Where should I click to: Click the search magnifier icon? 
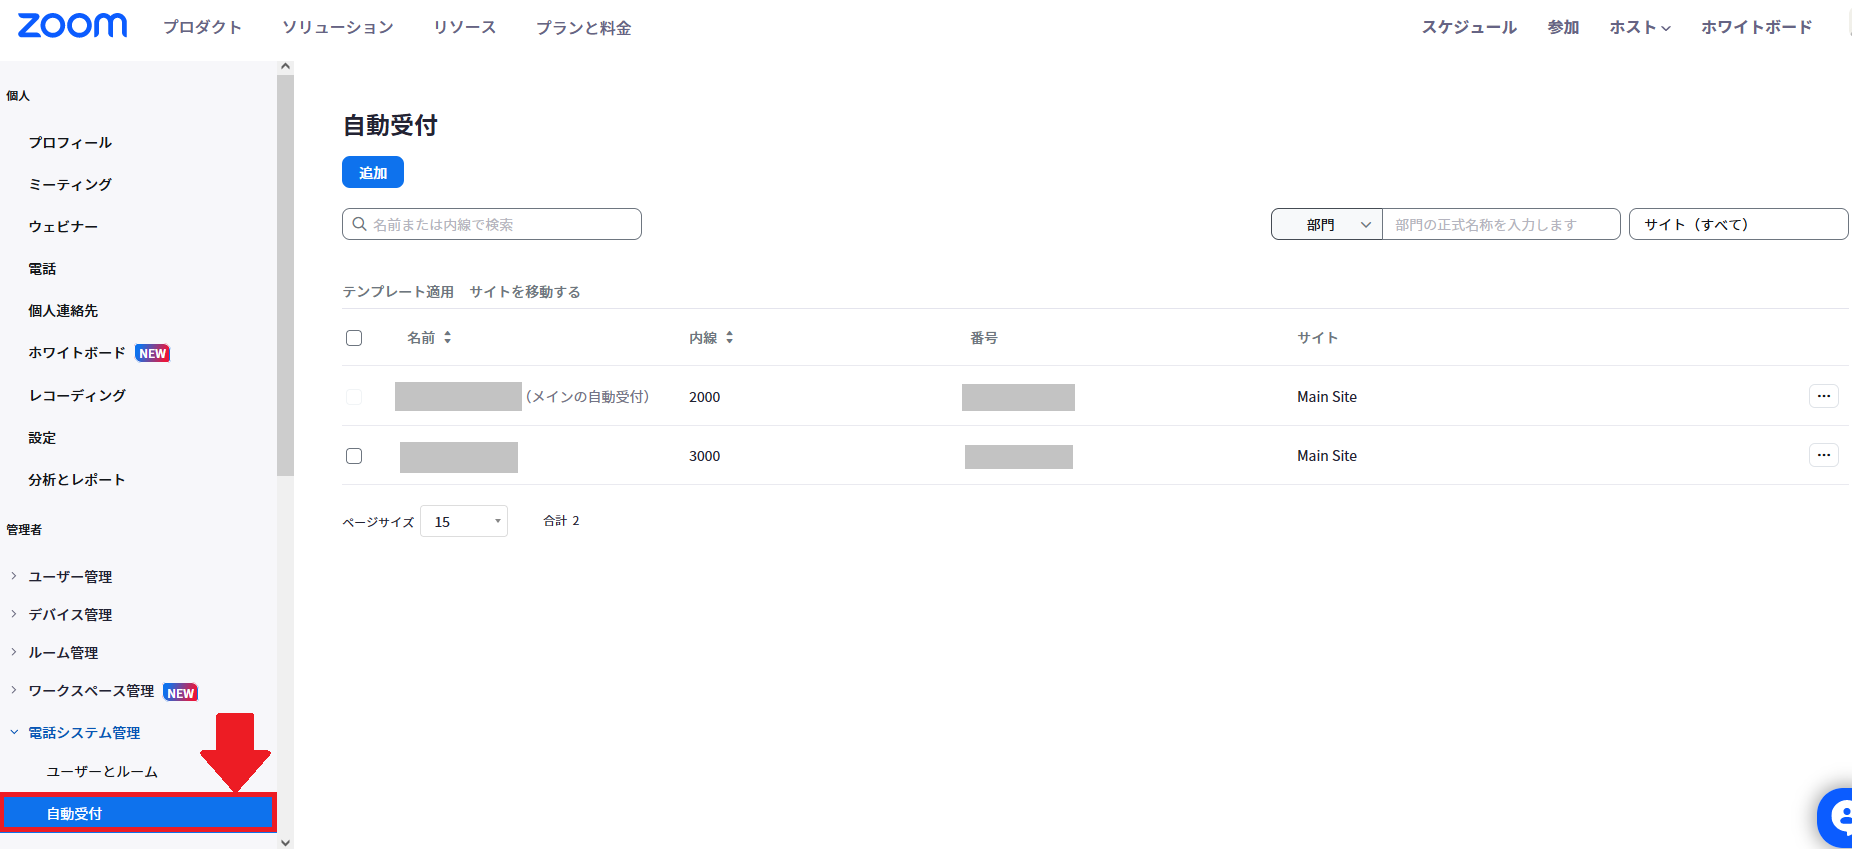point(359,224)
